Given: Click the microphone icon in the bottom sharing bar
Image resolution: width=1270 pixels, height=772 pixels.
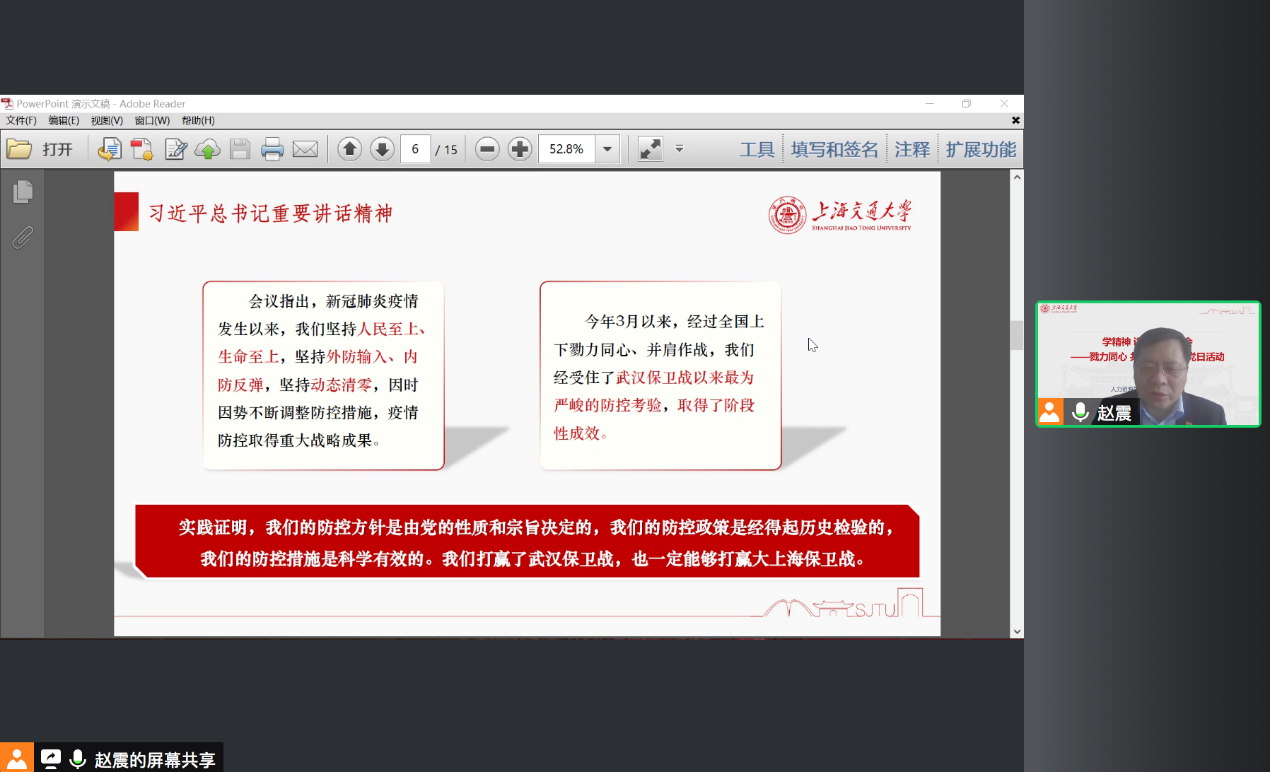Looking at the screenshot, I should click(x=78, y=759).
